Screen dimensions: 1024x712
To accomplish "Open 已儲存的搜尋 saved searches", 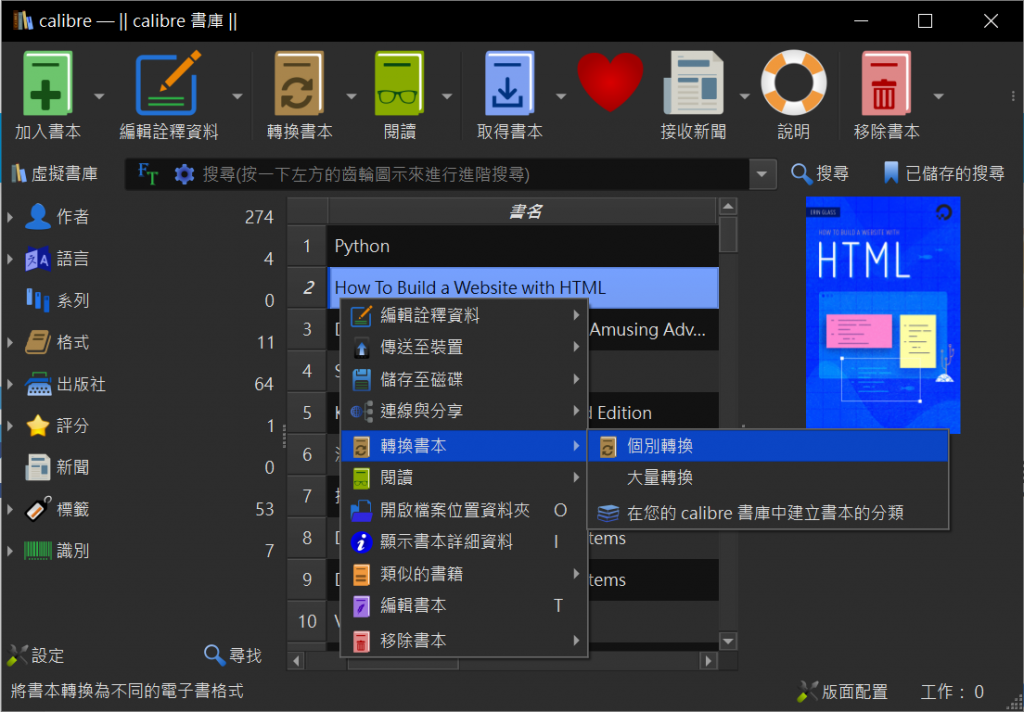I will (x=944, y=174).
